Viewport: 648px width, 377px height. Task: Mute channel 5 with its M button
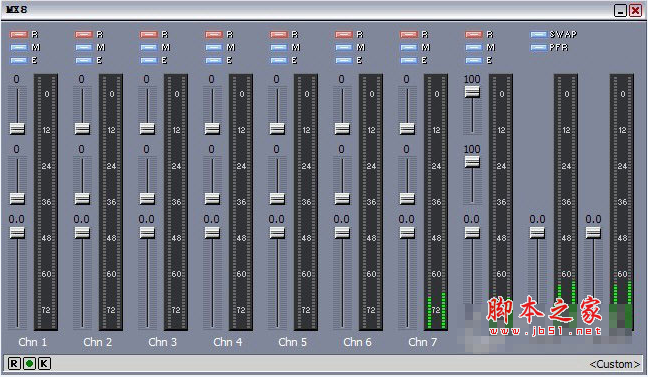coord(279,48)
